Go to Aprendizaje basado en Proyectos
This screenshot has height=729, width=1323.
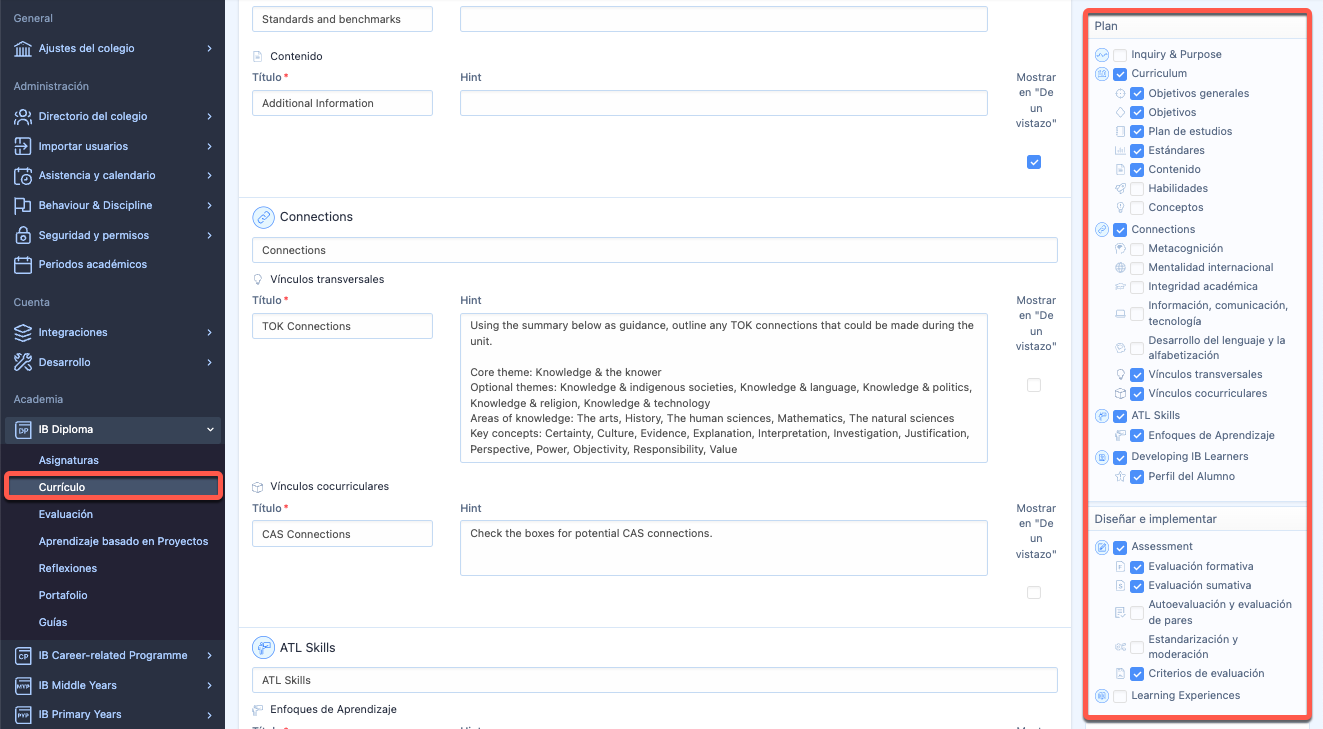click(x=123, y=542)
